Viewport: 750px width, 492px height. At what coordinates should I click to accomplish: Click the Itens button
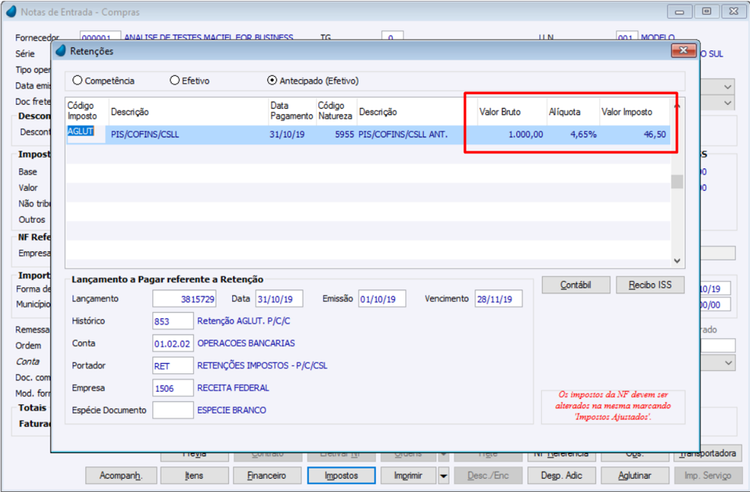(x=194, y=475)
